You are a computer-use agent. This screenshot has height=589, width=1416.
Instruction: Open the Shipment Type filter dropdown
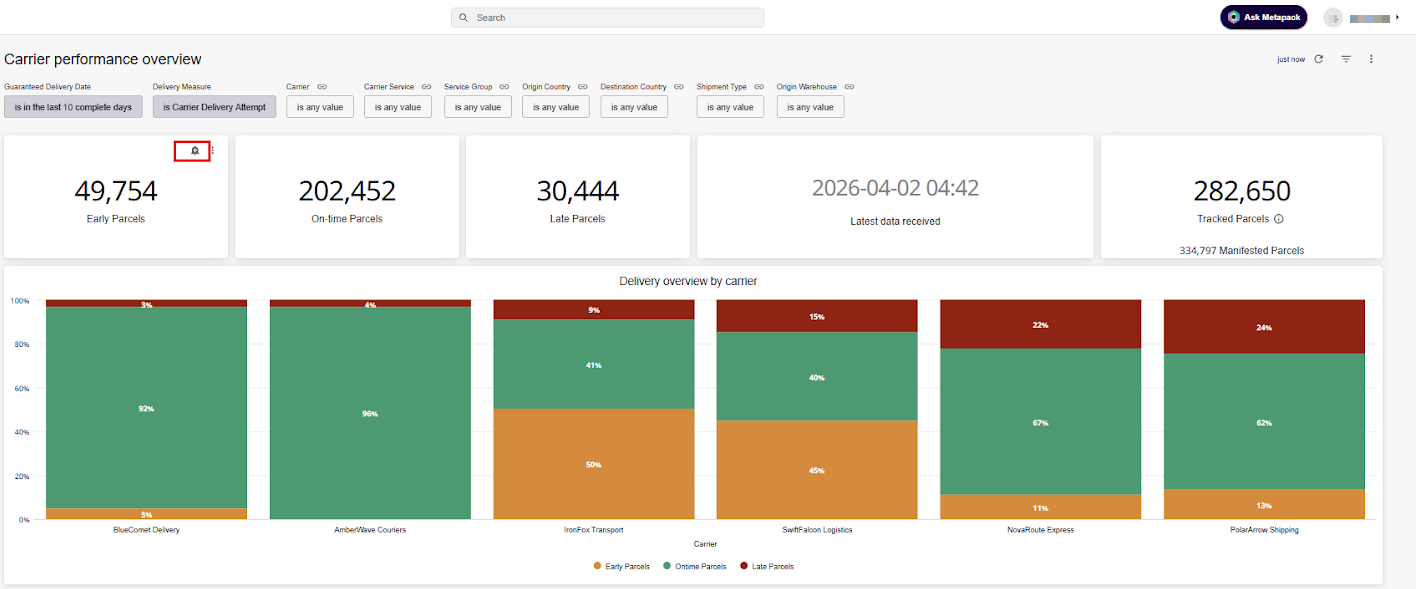(x=729, y=106)
